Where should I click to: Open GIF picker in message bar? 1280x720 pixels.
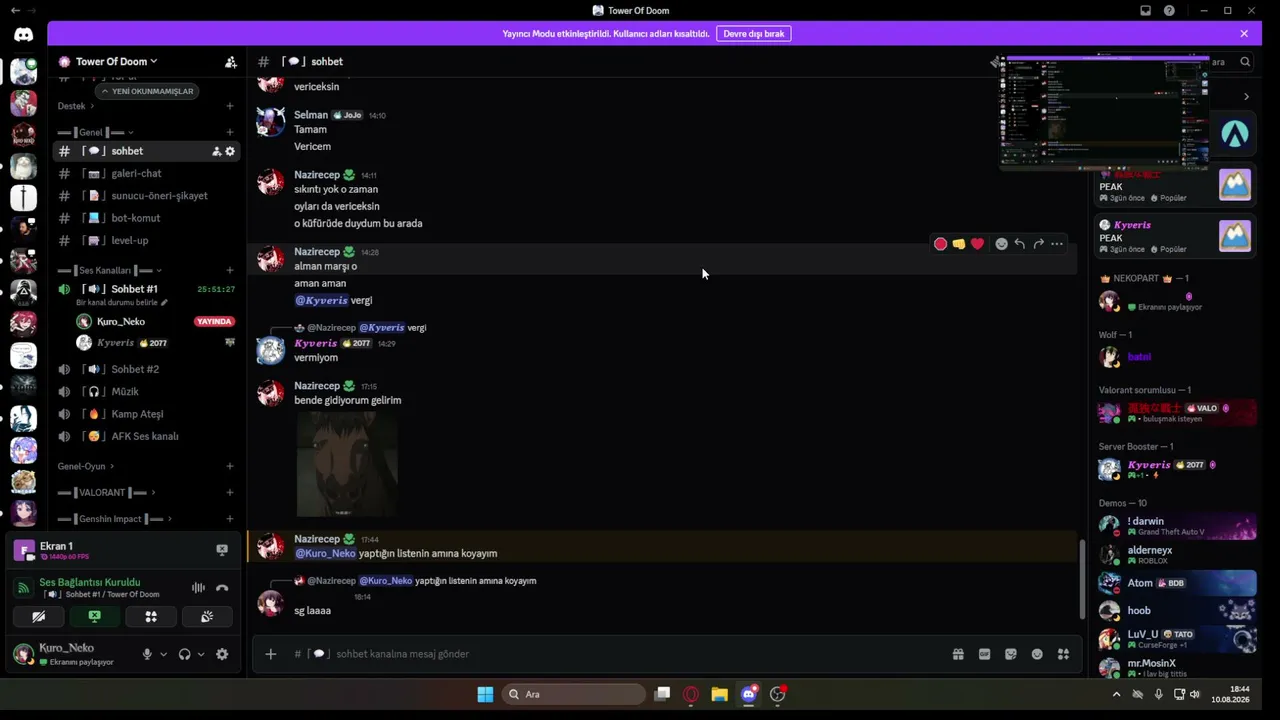pos(985,654)
